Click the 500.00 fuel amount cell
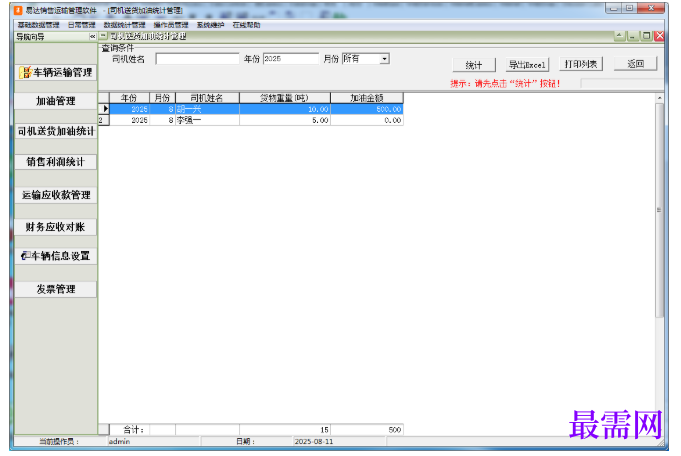The image size is (681, 456). coord(367,109)
